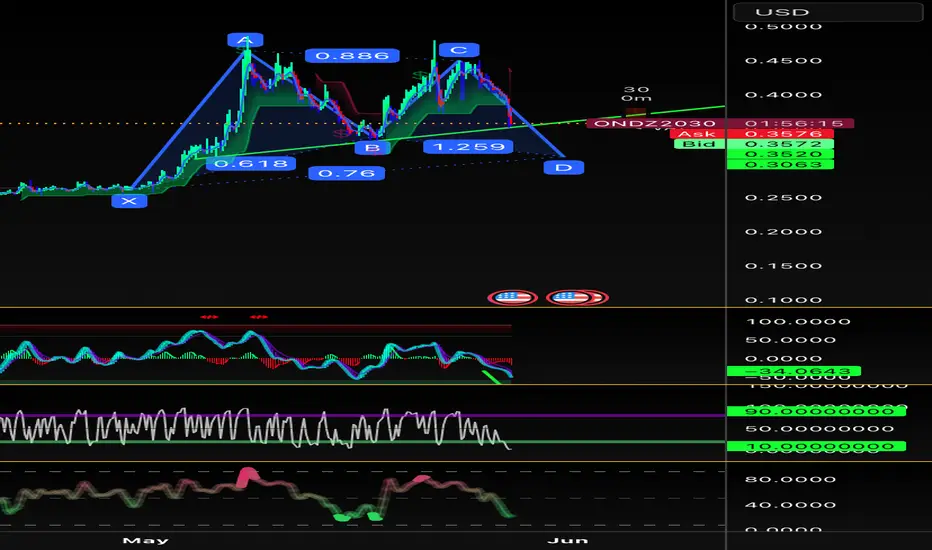932x550 pixels.
Task: Click the 90.00000000 overbought level tag
Action: pos(816,411)
